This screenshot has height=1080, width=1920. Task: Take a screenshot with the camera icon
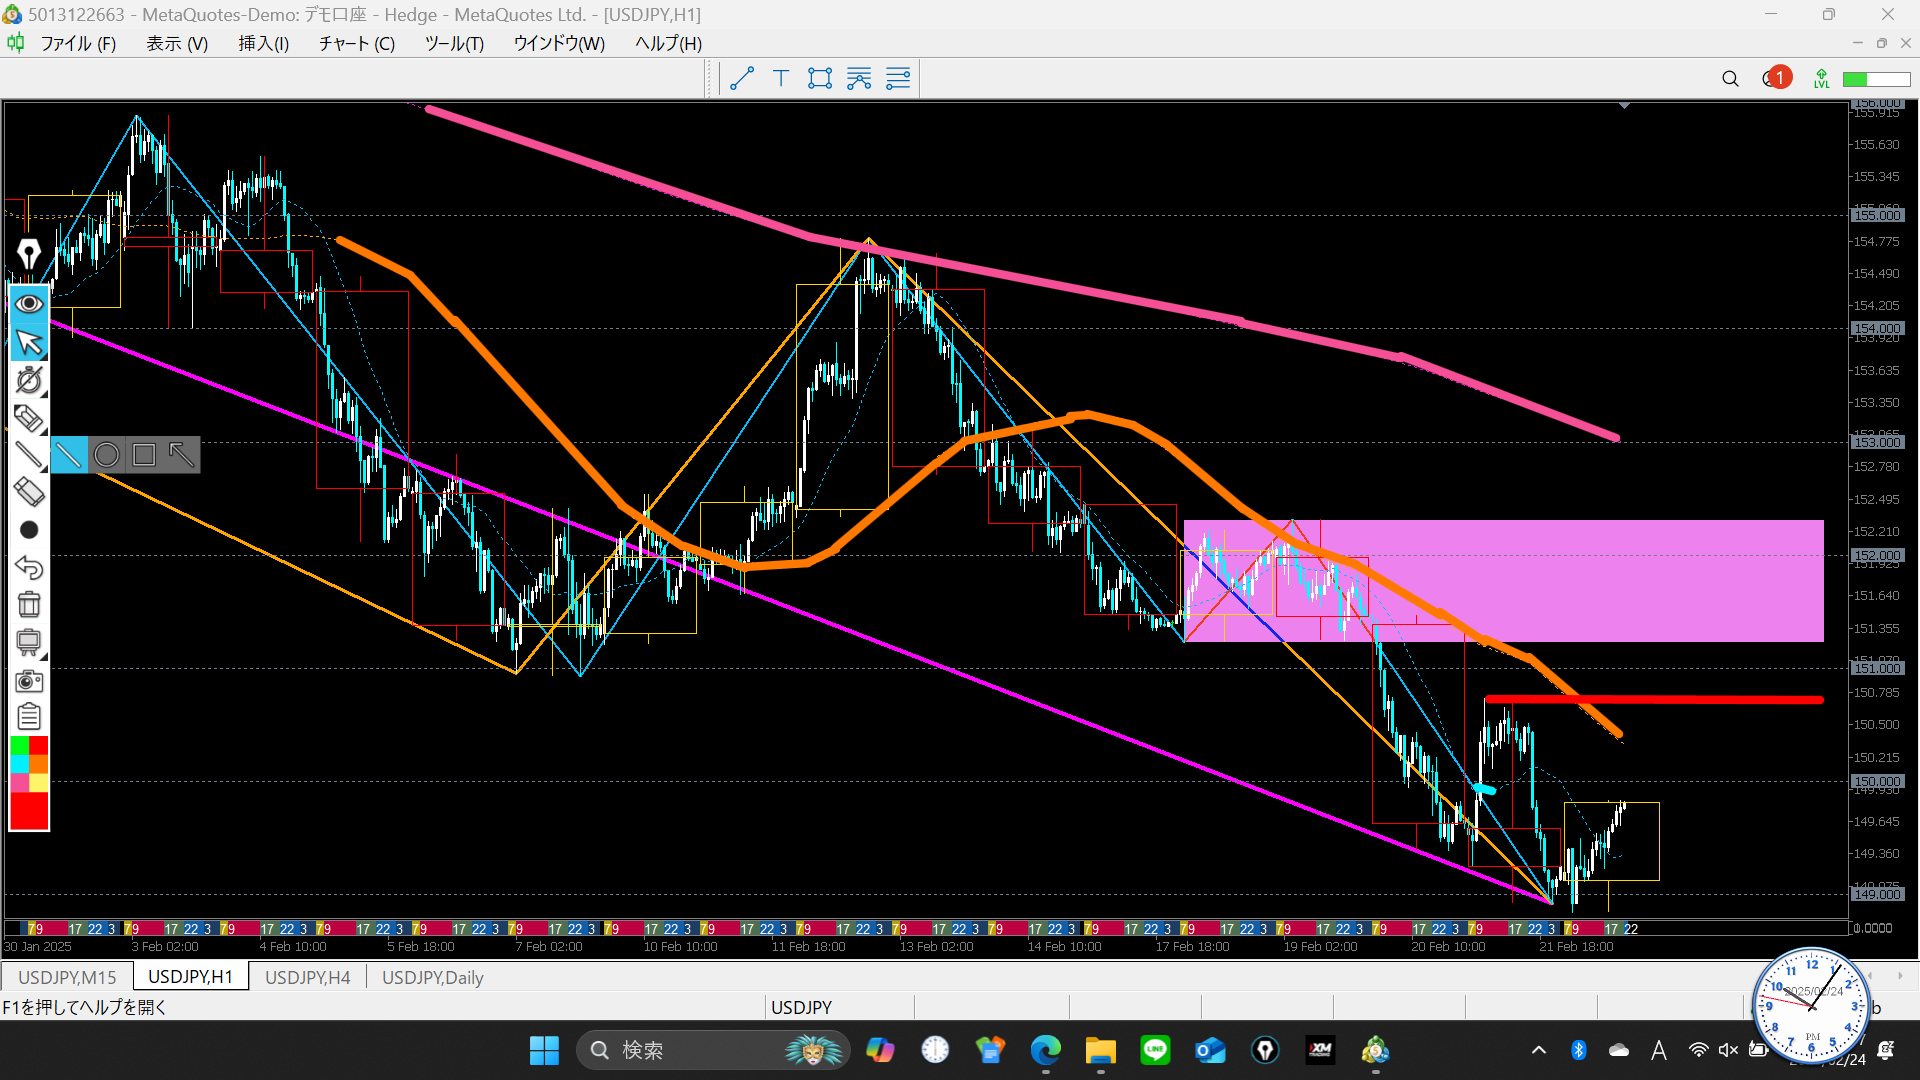tap(29, 681)
